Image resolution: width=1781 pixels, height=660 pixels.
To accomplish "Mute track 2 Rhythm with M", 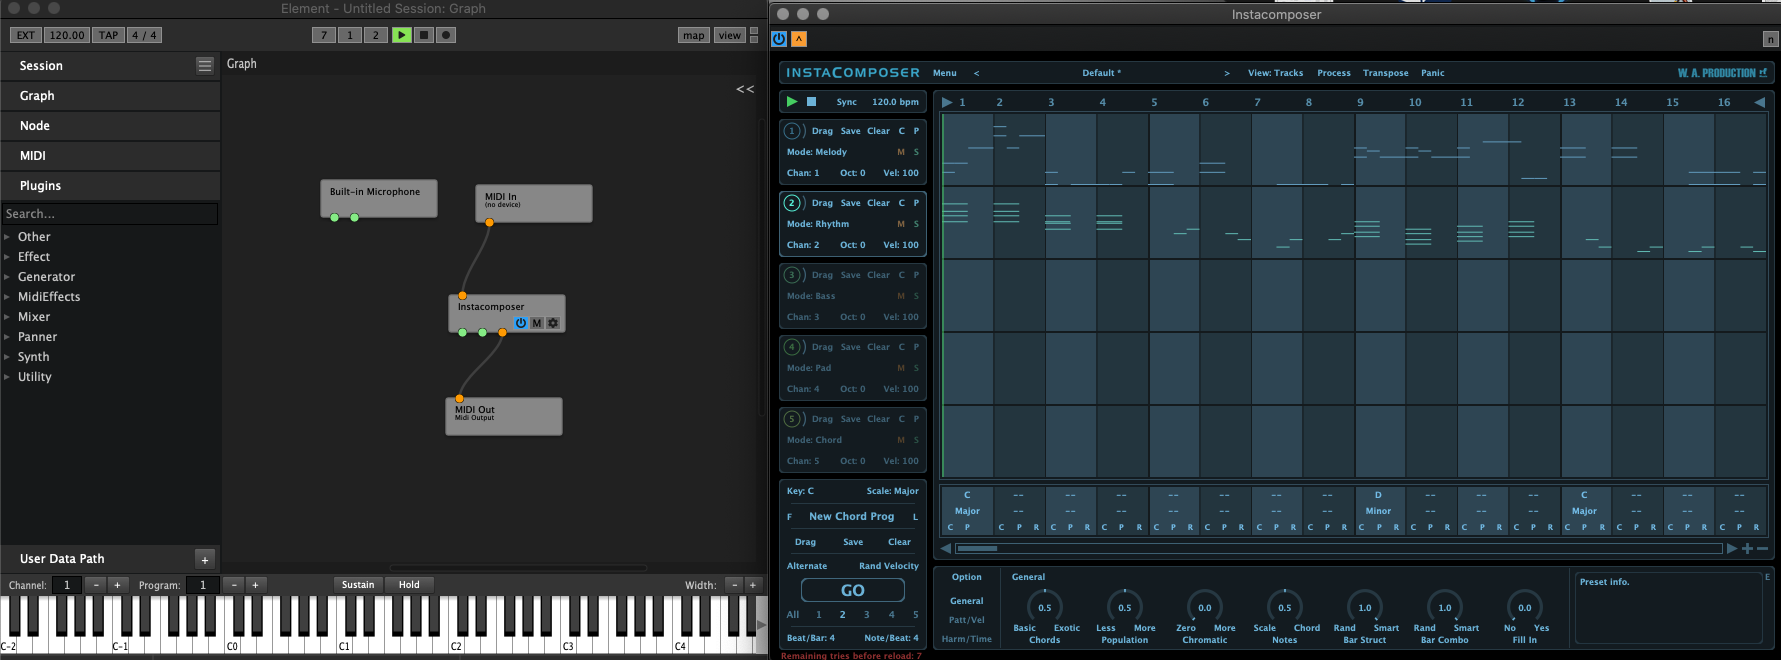I will coord(901,224).
